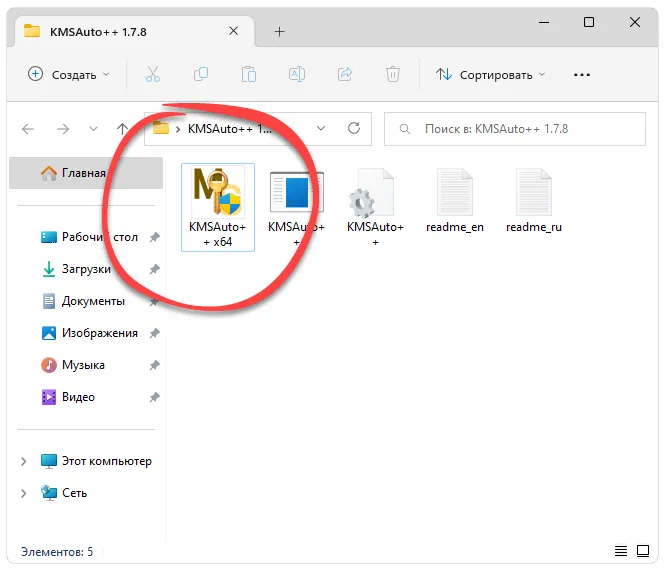Select the readme_ru text file

534,201
